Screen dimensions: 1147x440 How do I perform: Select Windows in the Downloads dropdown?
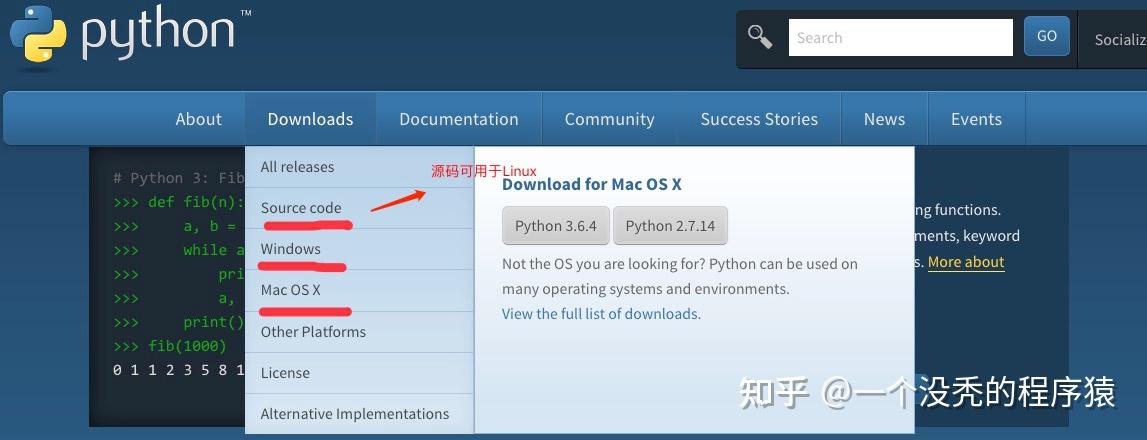[290, 249]
